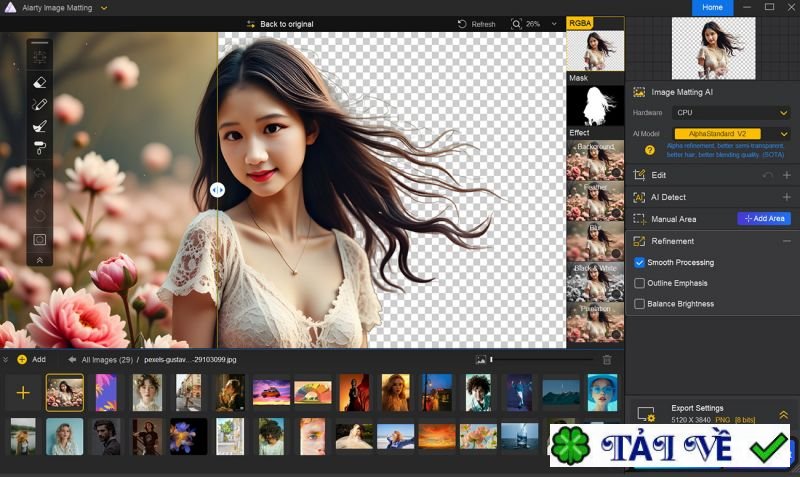This screenshot has width=800, height=477.
Task: Open the Hardware CPU dropdown
Action: [731, 113]
